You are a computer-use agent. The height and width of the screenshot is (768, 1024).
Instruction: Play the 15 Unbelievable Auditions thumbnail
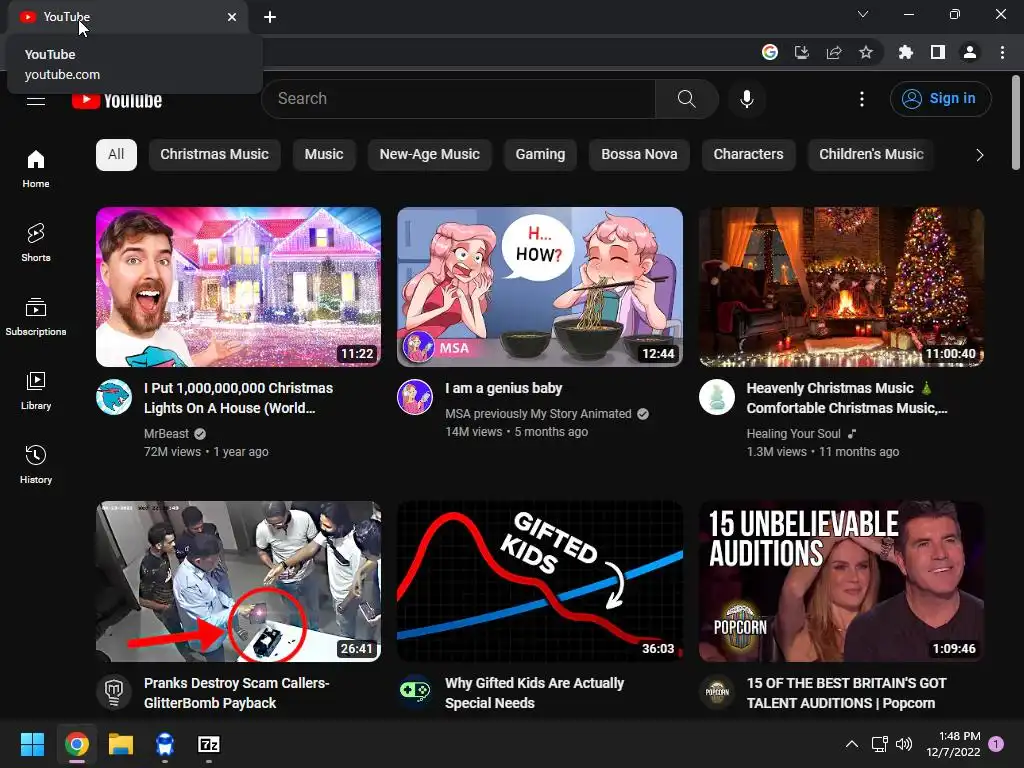point(841,582)
